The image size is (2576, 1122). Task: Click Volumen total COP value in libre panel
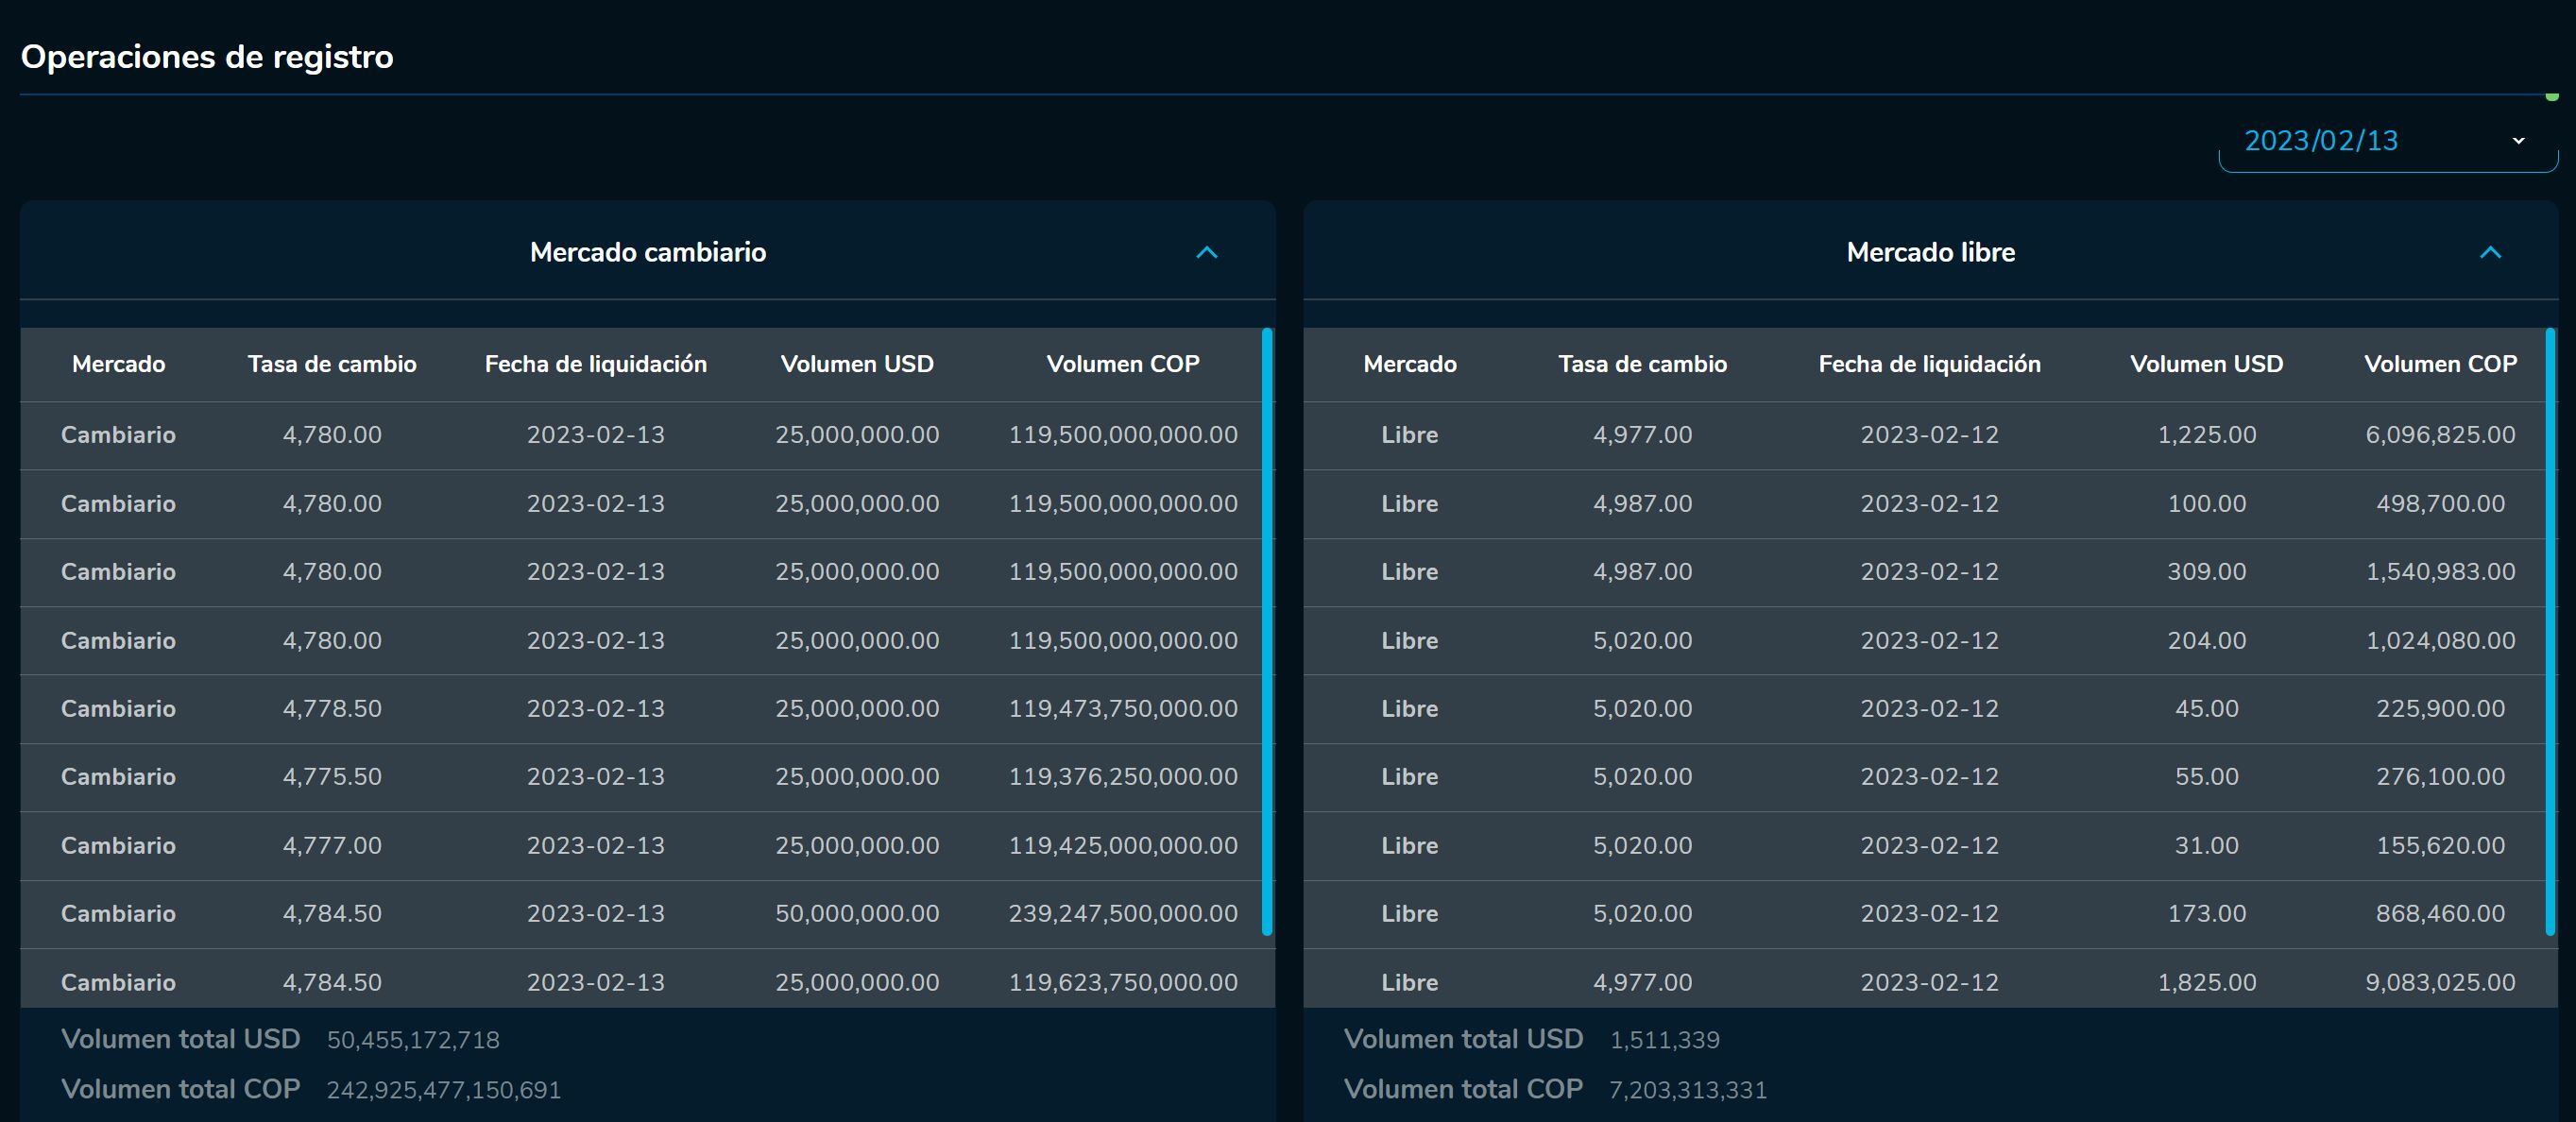pyautogui.click(x=1687, y=1090)
